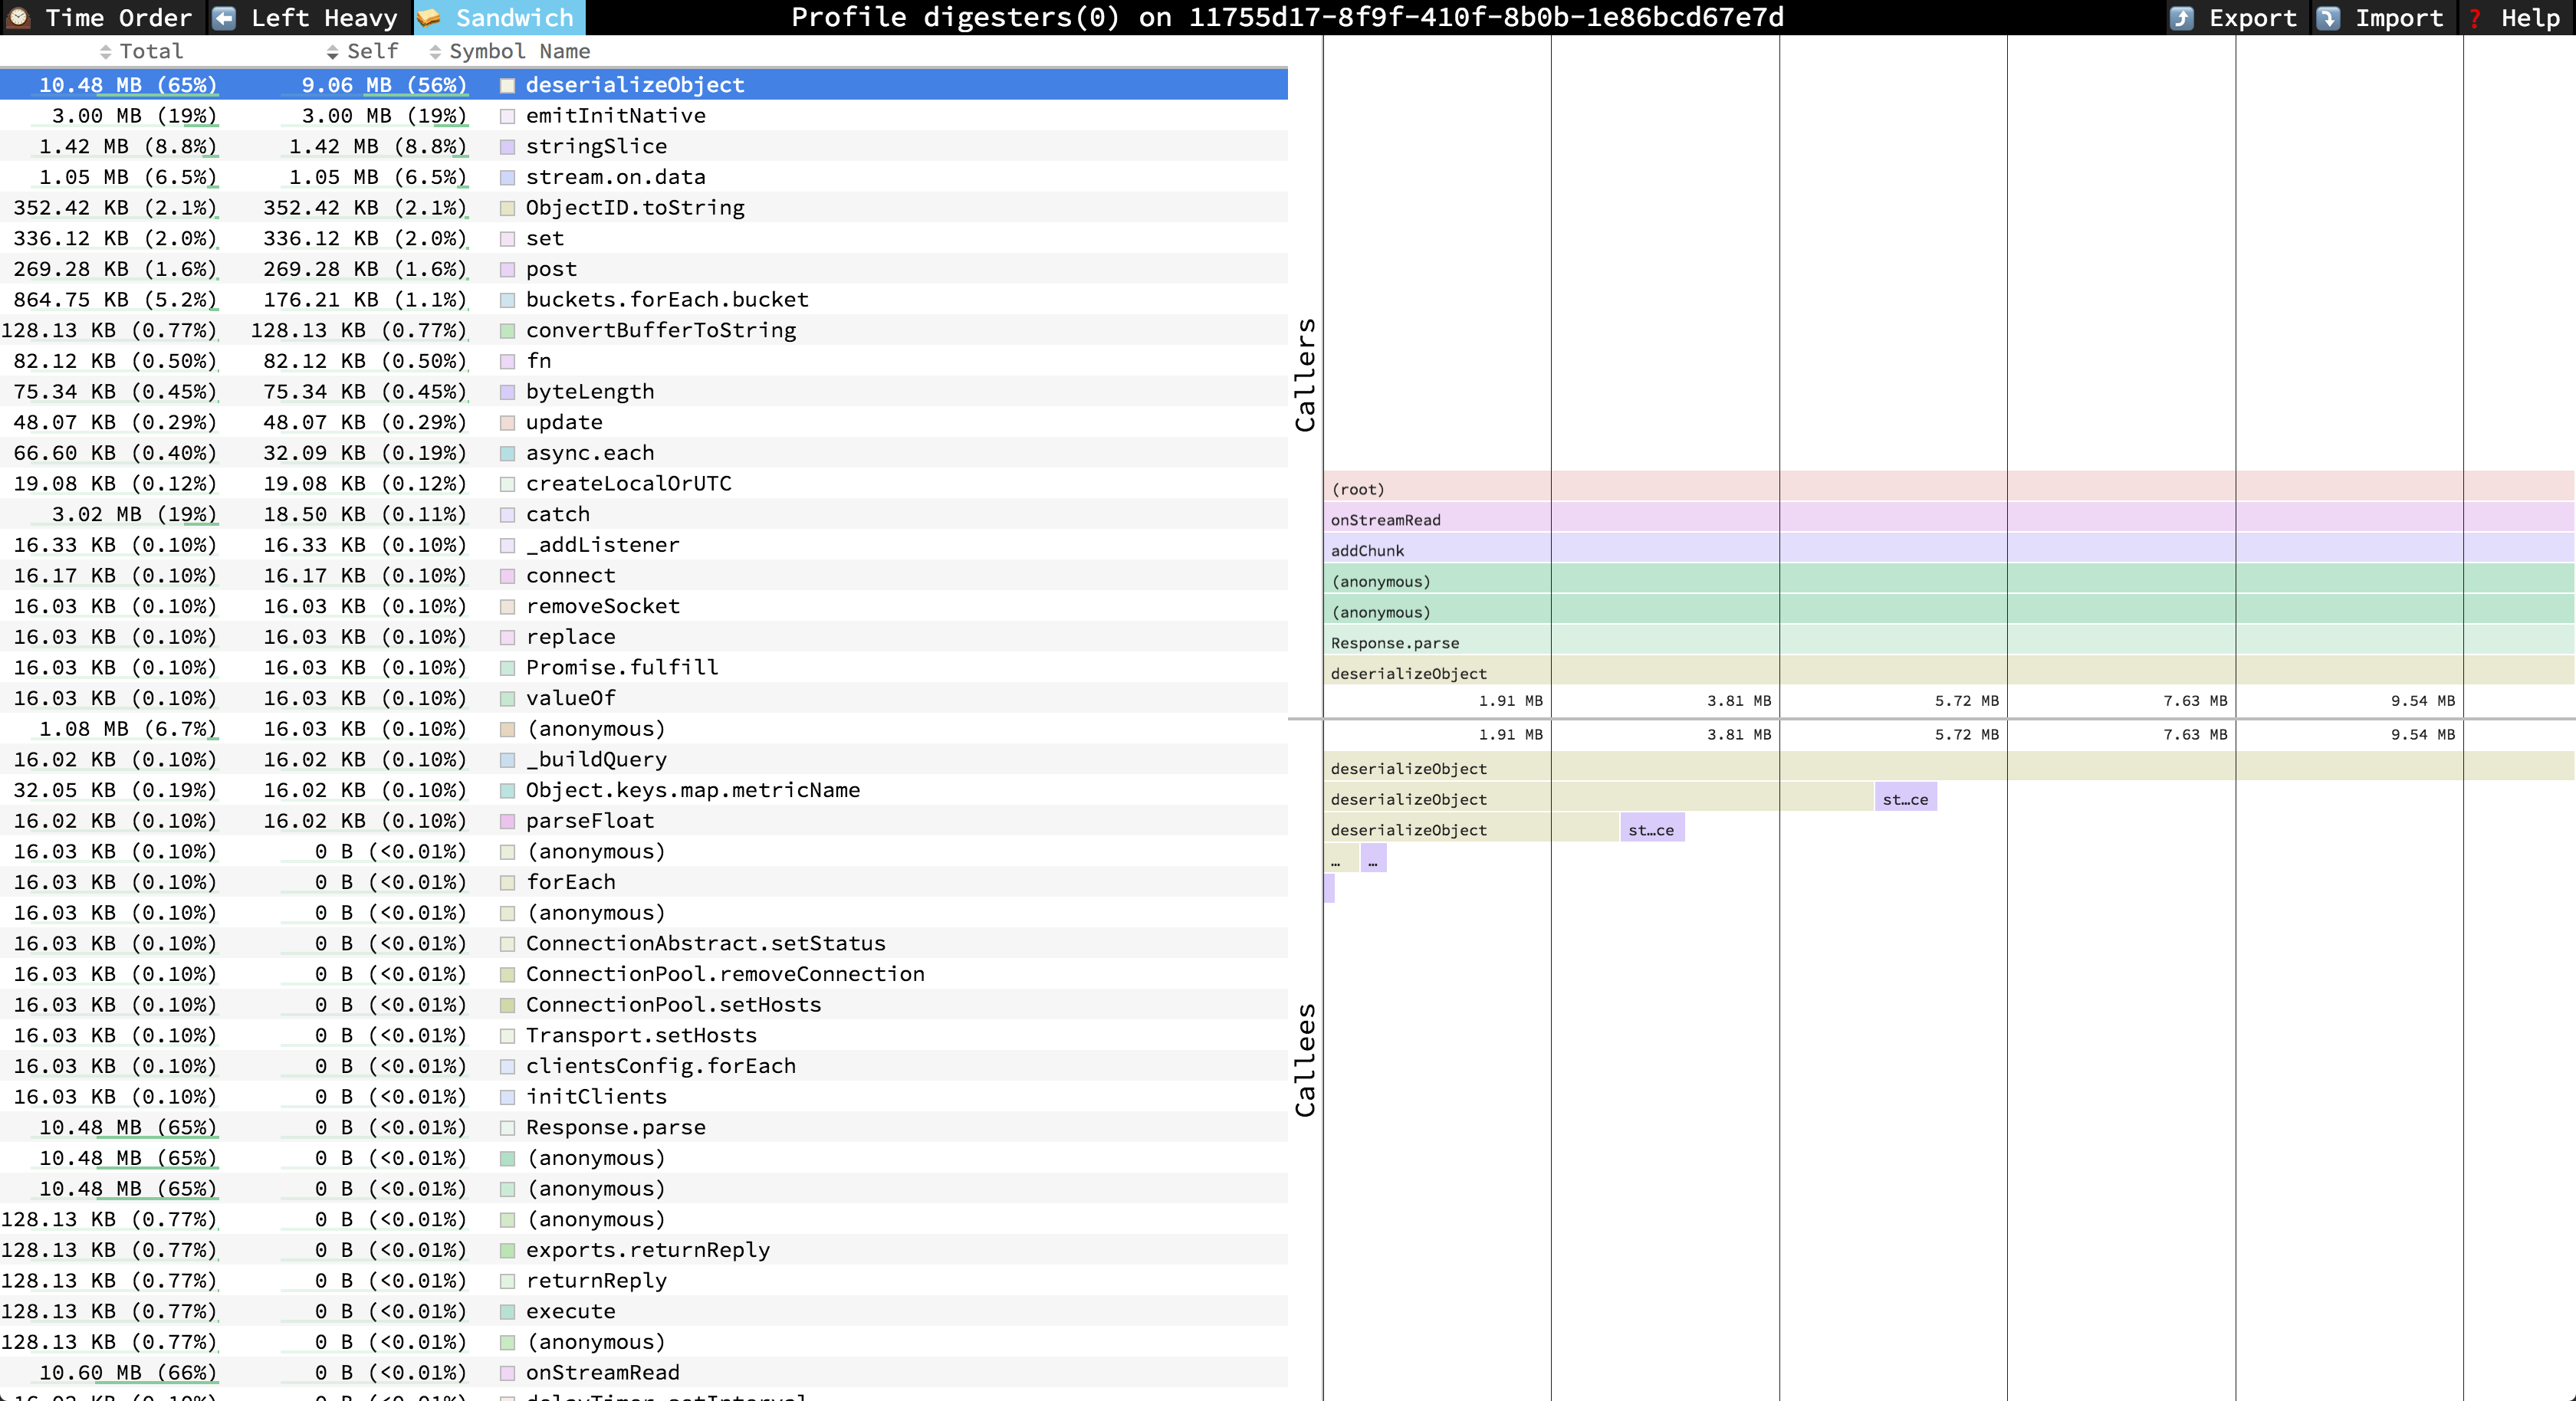Click the Help question mark icon

coord(2475,17)
